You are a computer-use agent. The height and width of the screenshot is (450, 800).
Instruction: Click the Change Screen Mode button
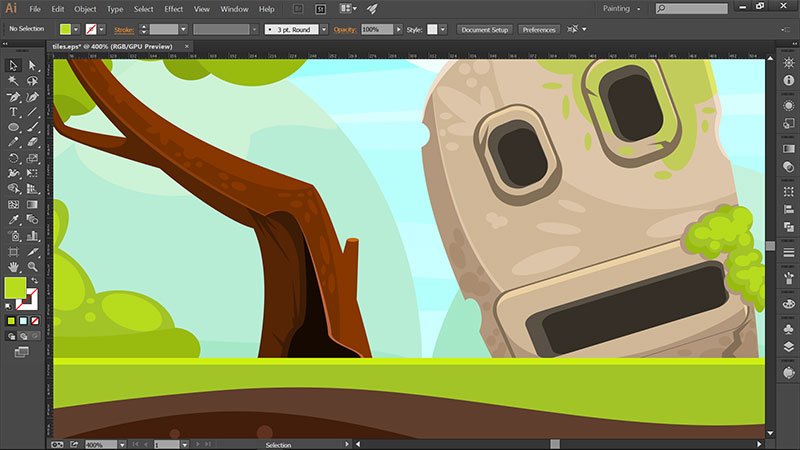click(x=21, y=352)
